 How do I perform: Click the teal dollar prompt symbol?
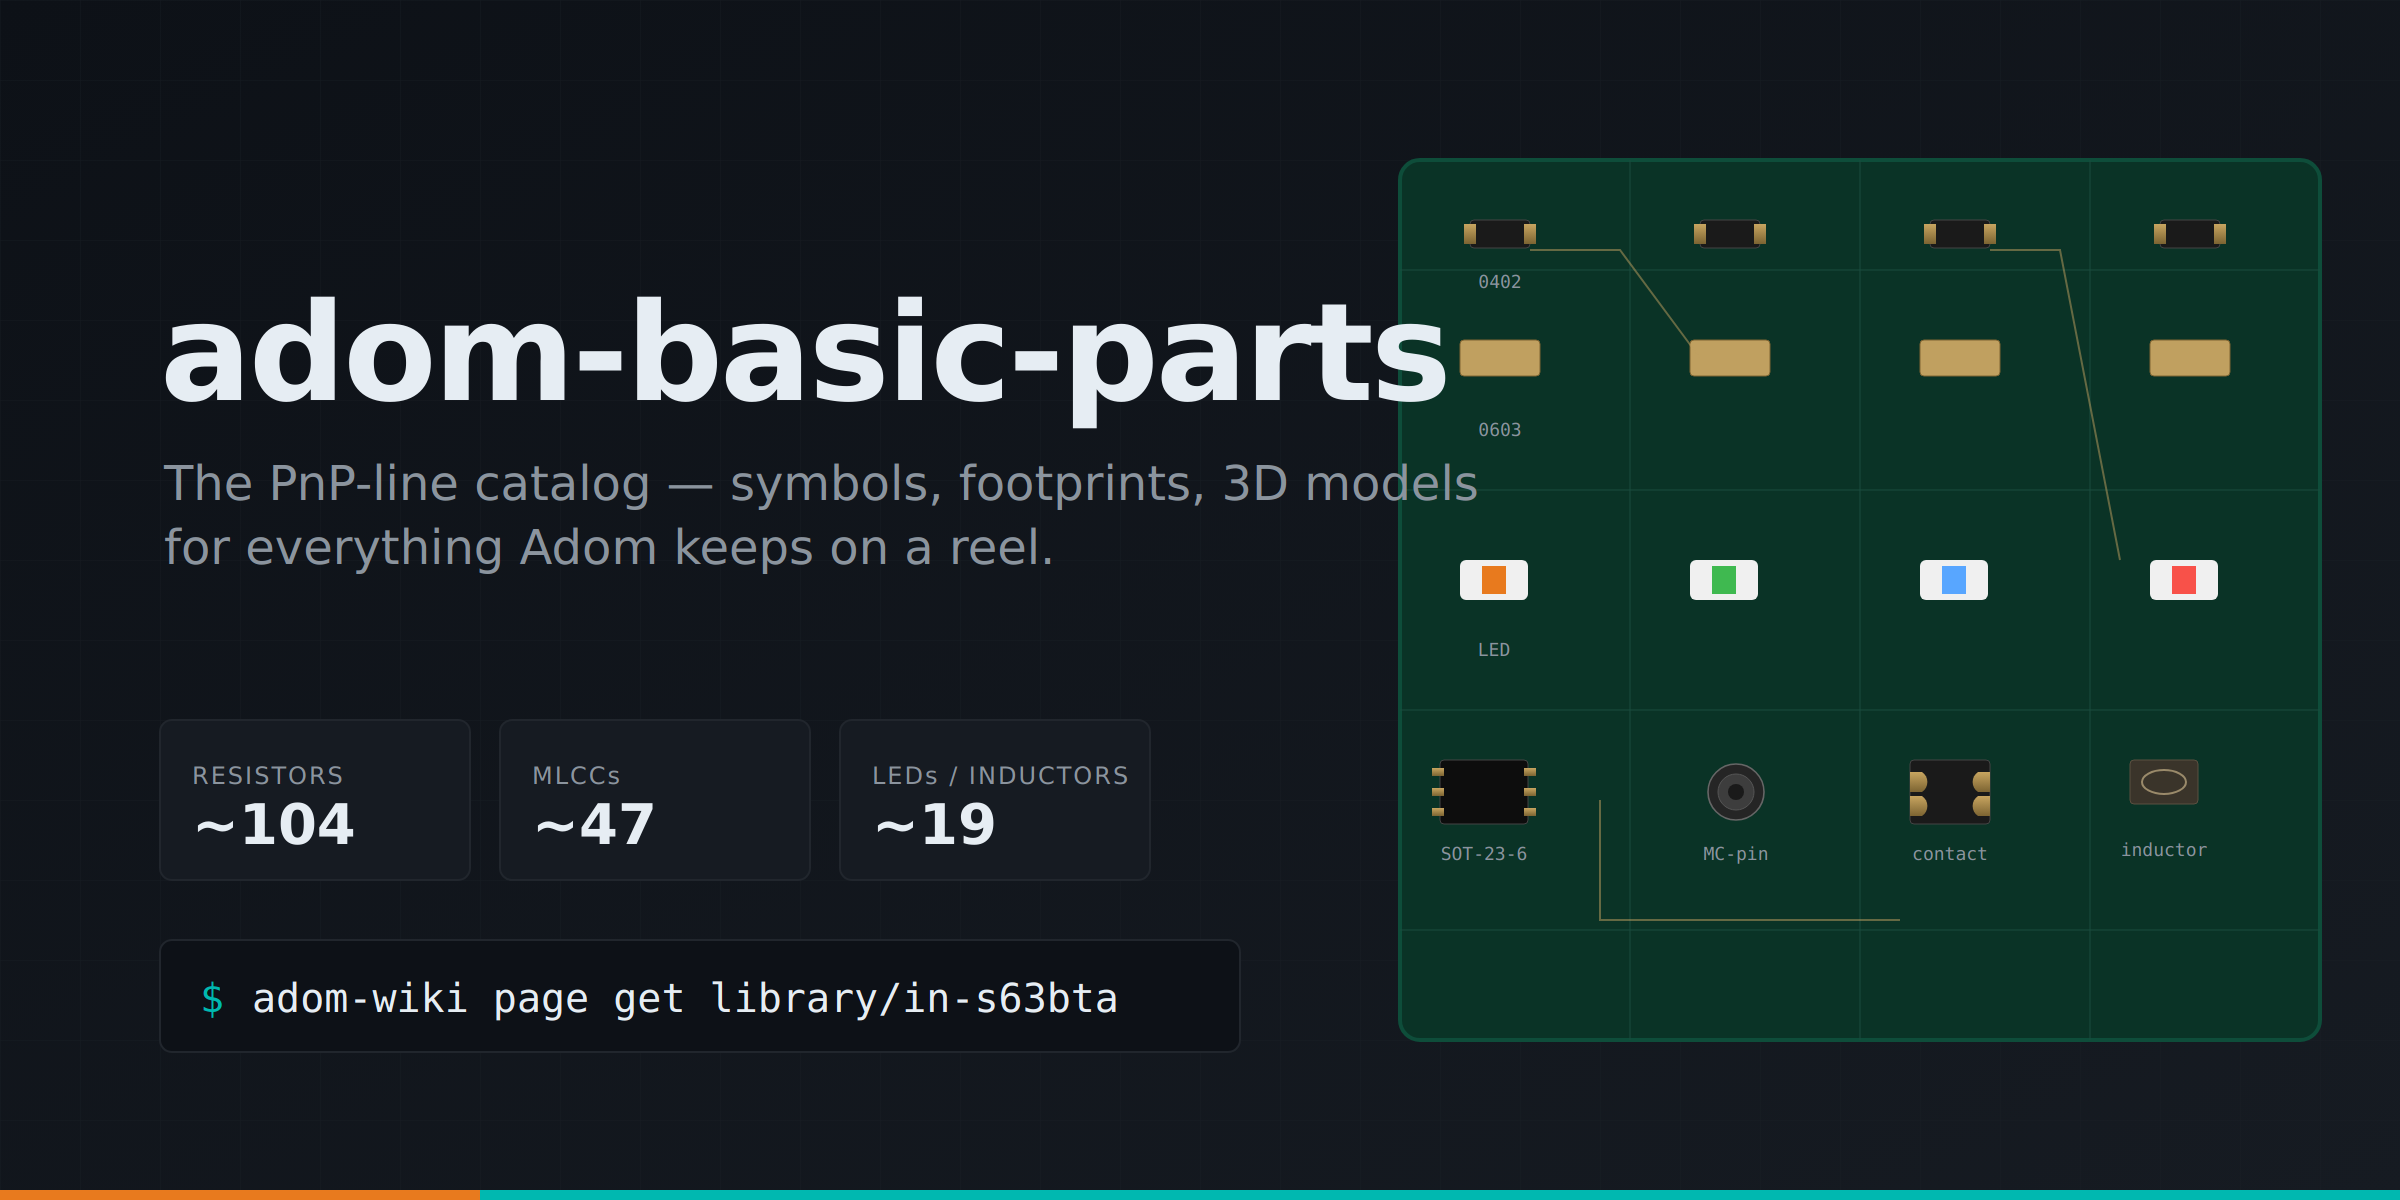pos(212,999)
